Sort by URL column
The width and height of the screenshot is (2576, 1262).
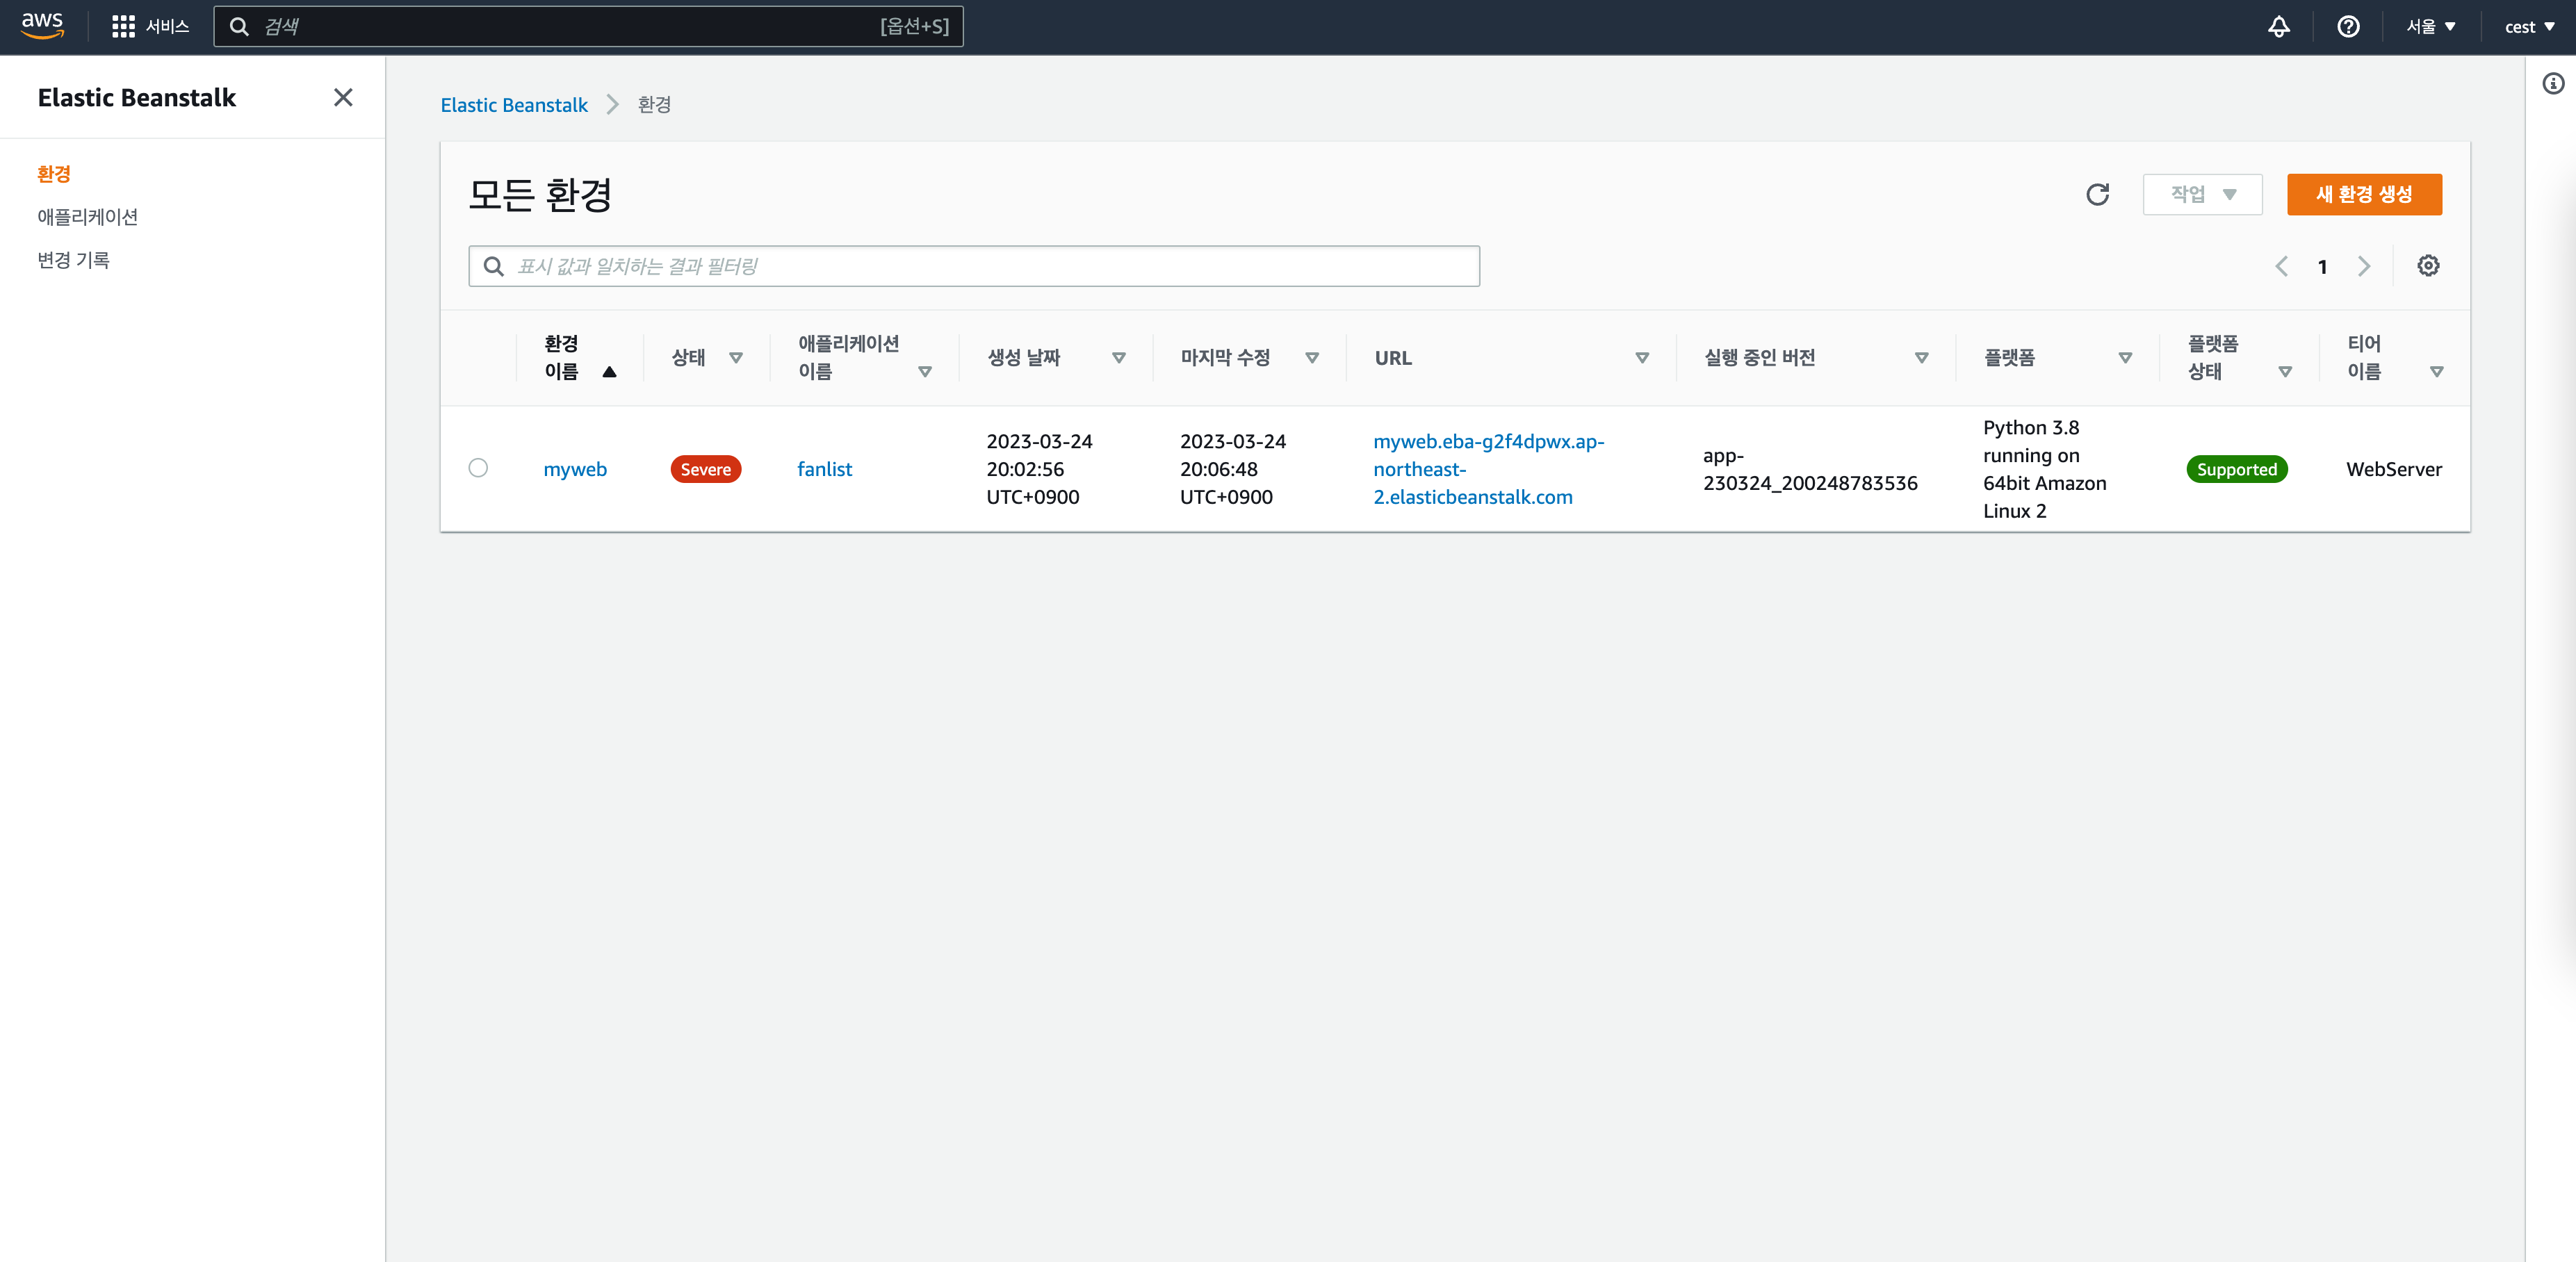pos(1642,358)
